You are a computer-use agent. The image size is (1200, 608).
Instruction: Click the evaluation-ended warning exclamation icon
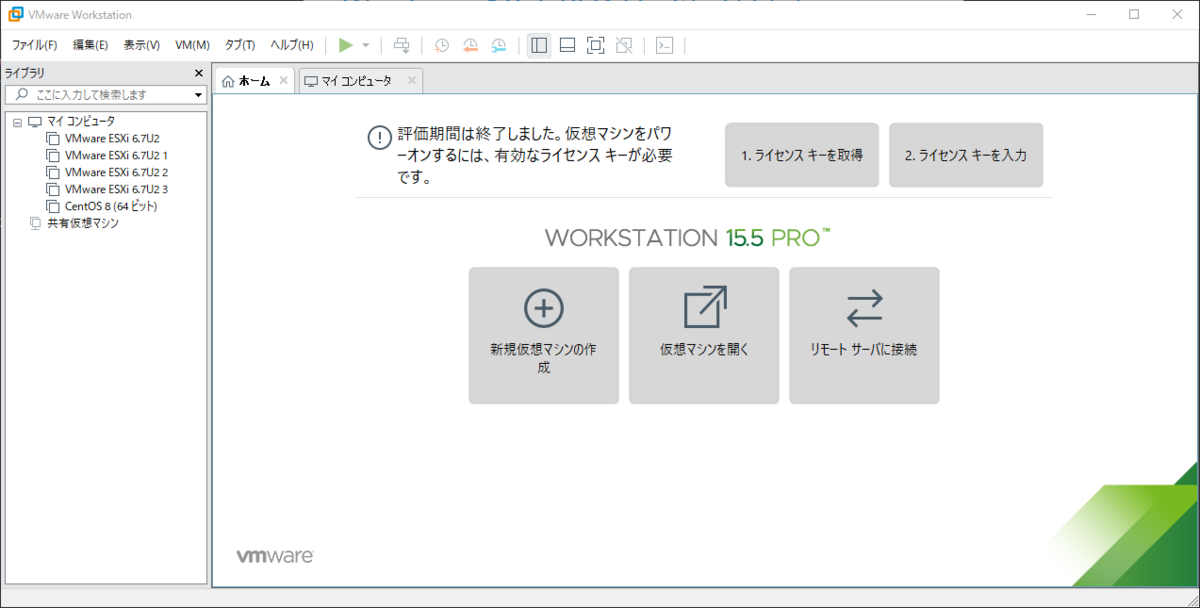pos(379,138)
